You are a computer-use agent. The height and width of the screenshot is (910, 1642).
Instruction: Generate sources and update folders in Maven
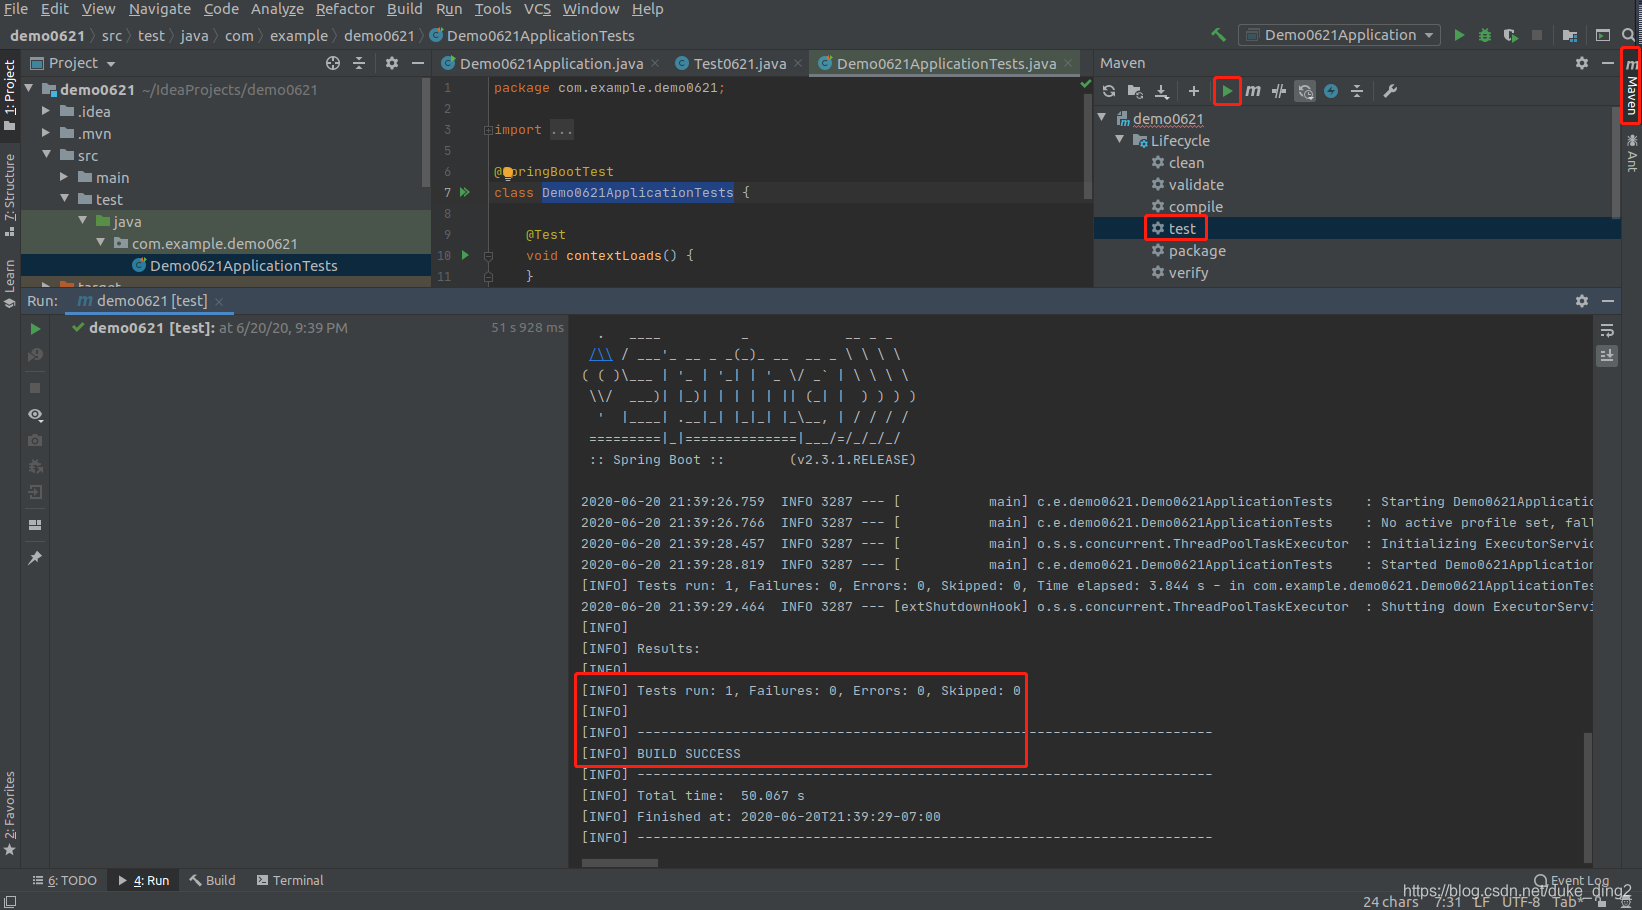point(1135,91)
